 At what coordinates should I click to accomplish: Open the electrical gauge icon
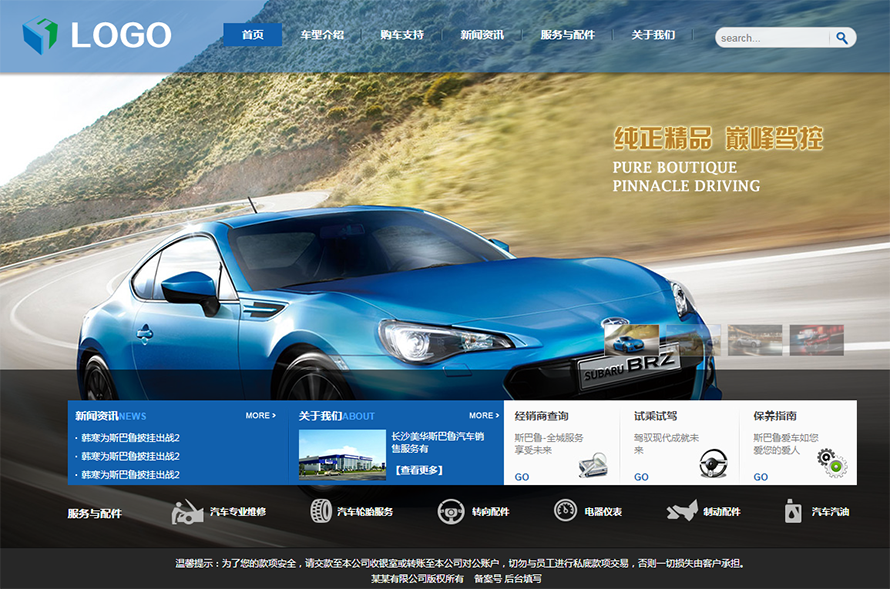coord(565,510)
